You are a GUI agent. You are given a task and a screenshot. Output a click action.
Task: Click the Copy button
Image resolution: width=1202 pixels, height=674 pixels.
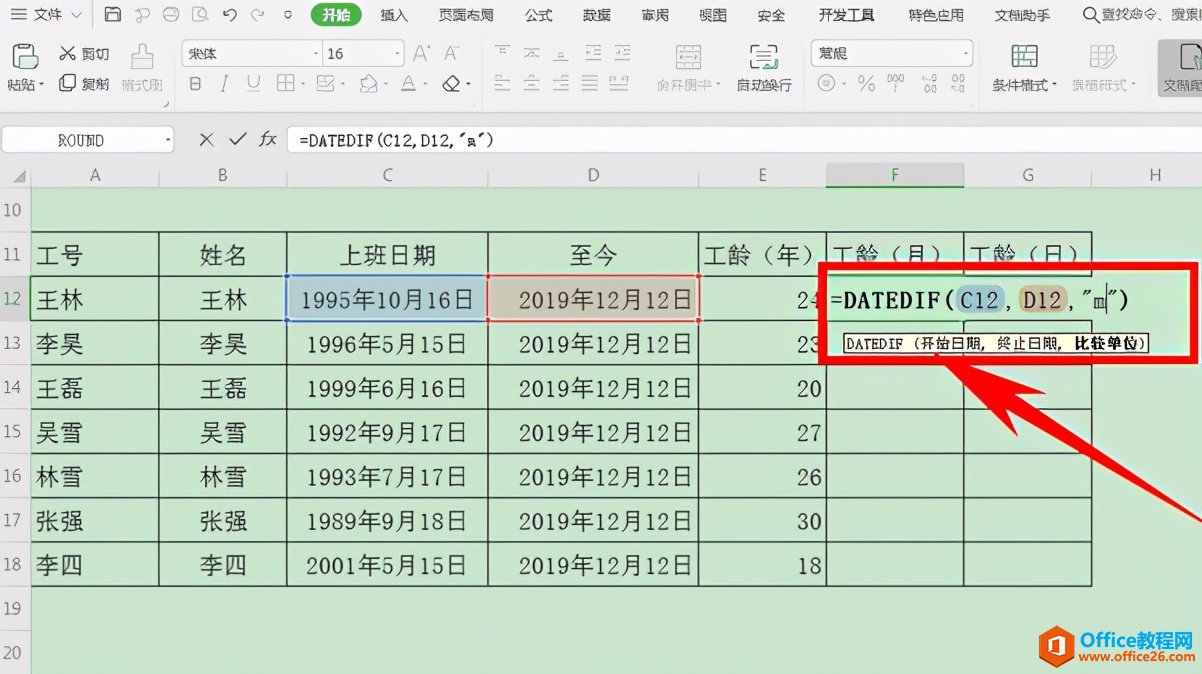pos(84,84)
